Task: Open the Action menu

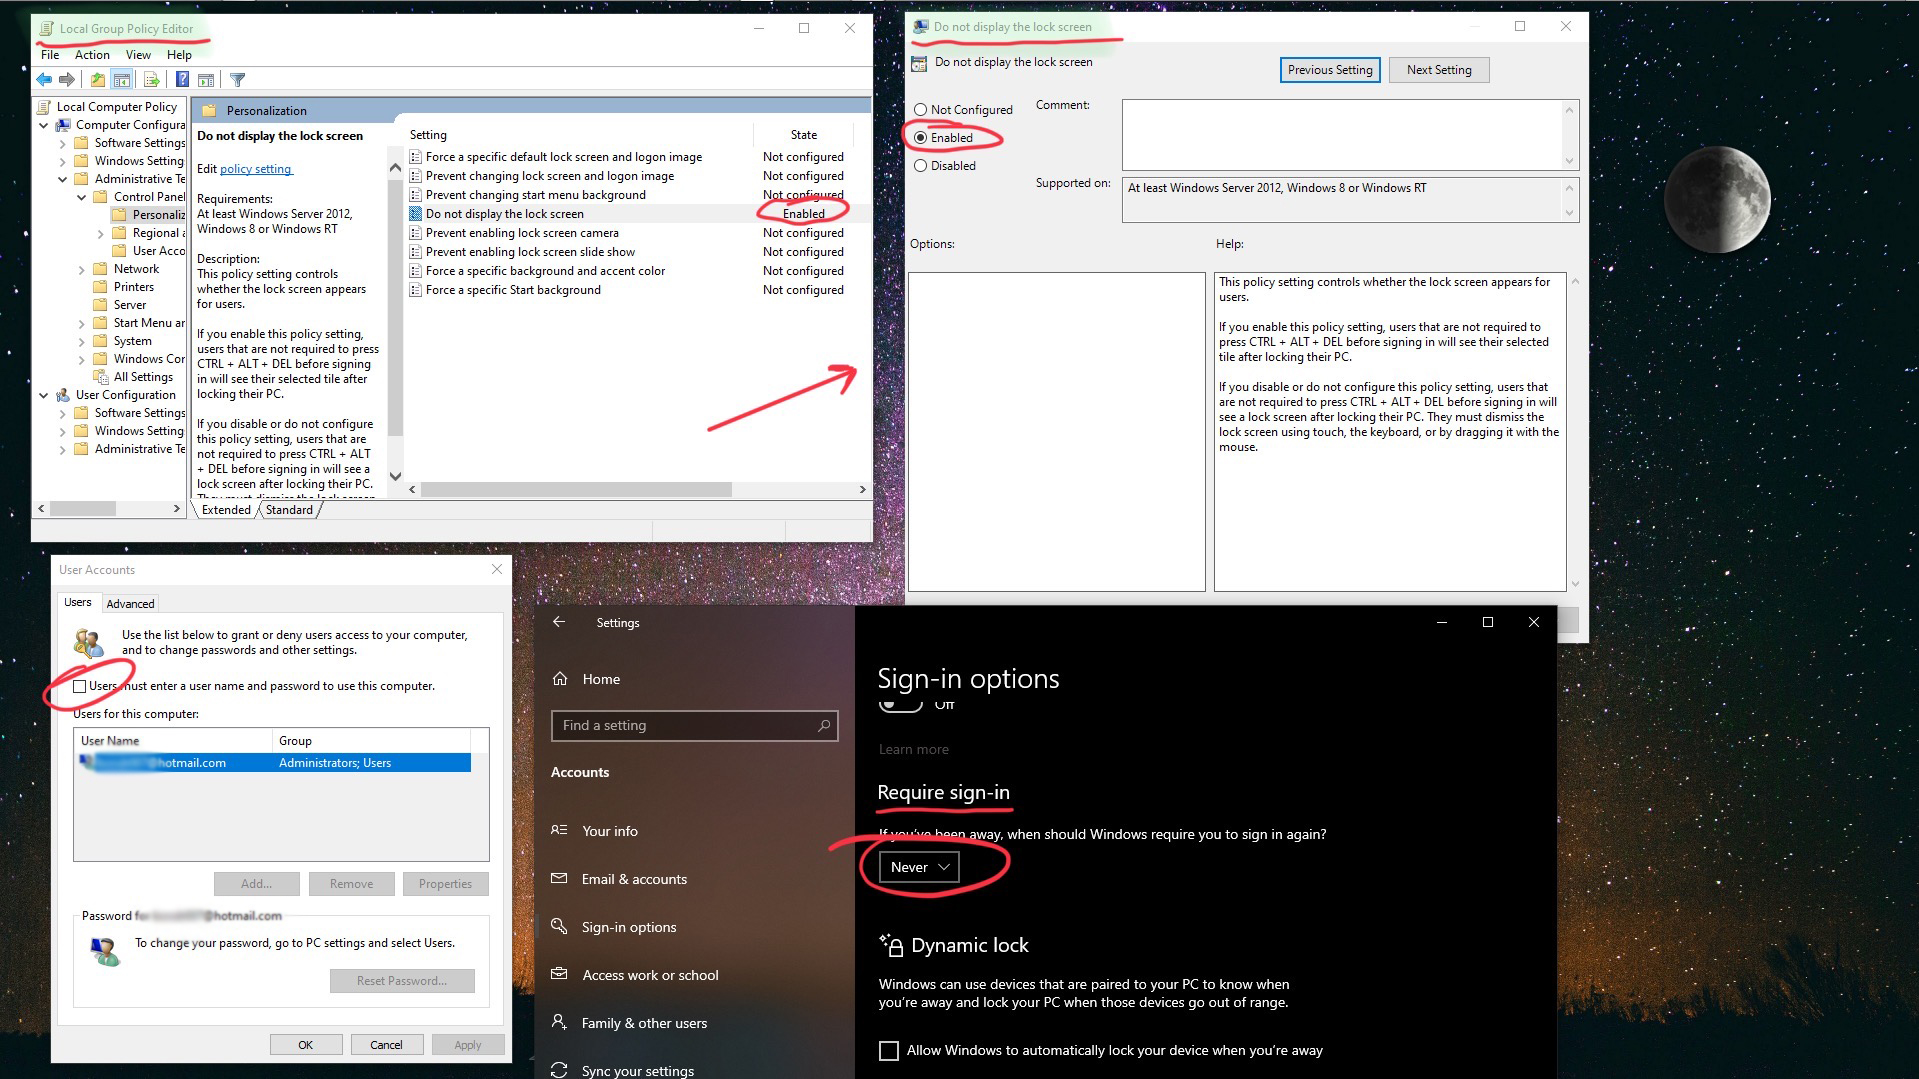Action: (92, 55)
